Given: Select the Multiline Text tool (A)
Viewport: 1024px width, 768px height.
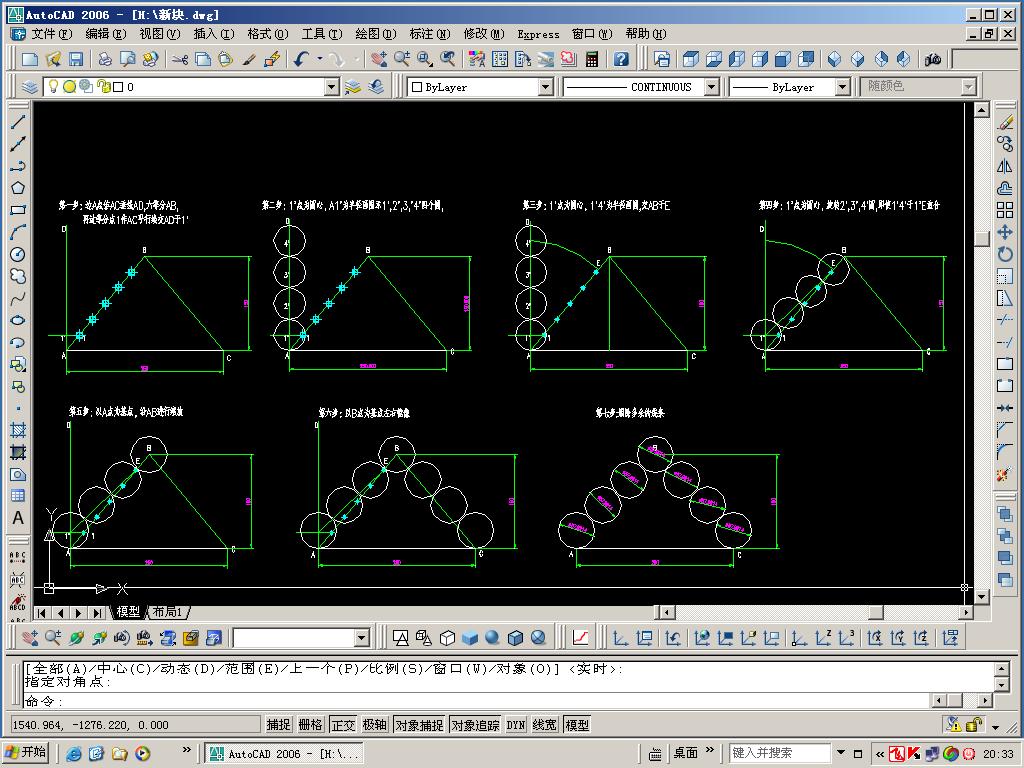Looking at the screenshot, I should pos(18,518).
